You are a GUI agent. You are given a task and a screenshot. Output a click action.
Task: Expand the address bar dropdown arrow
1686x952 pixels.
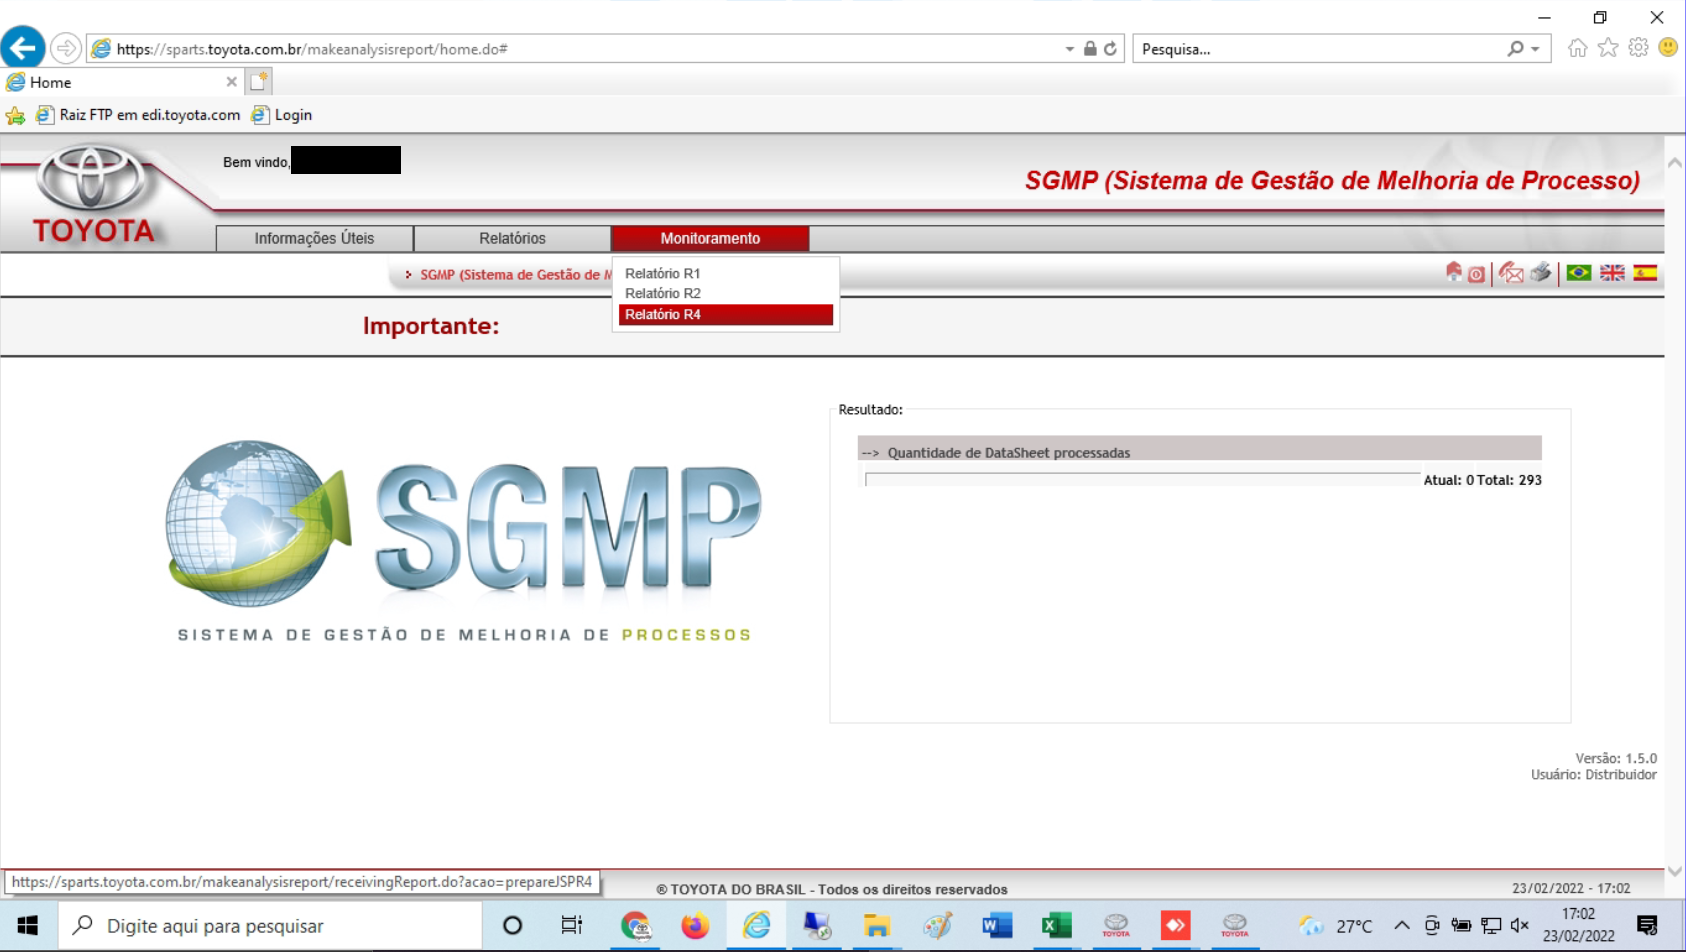(x=1069, y=49)
